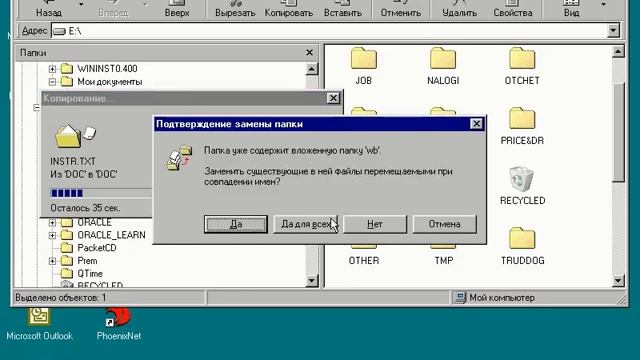Viewport: 640px width, 360px height.
Task: Click Нет button in replace dialog
Action: click(x=375, y=224)
